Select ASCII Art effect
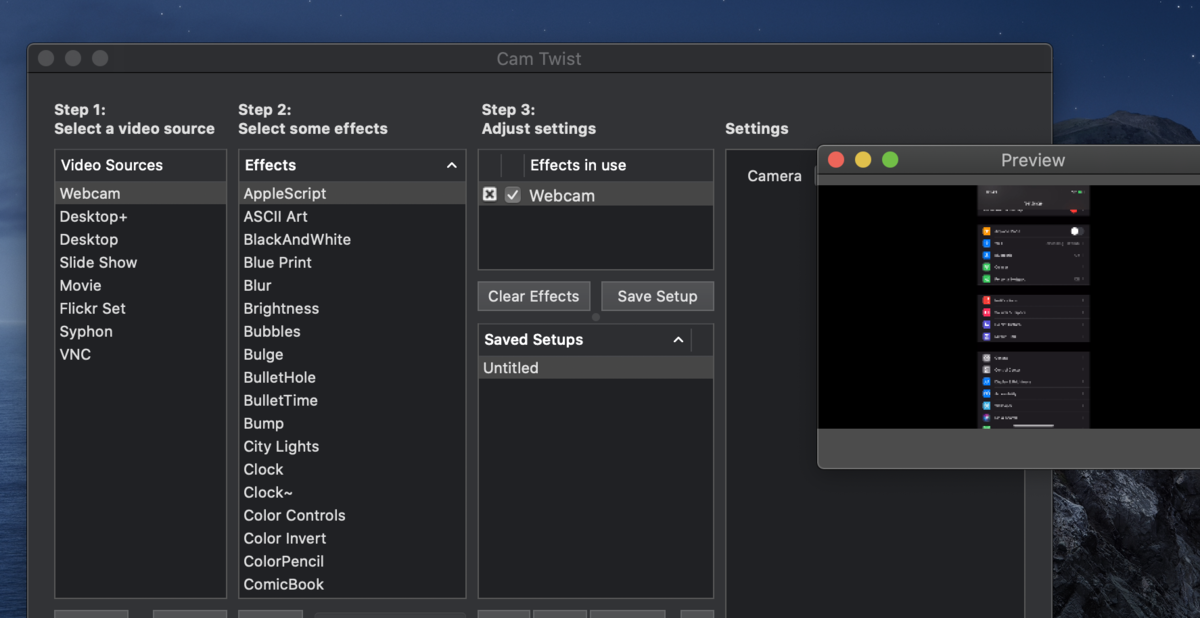 click(x=352, y=216)
